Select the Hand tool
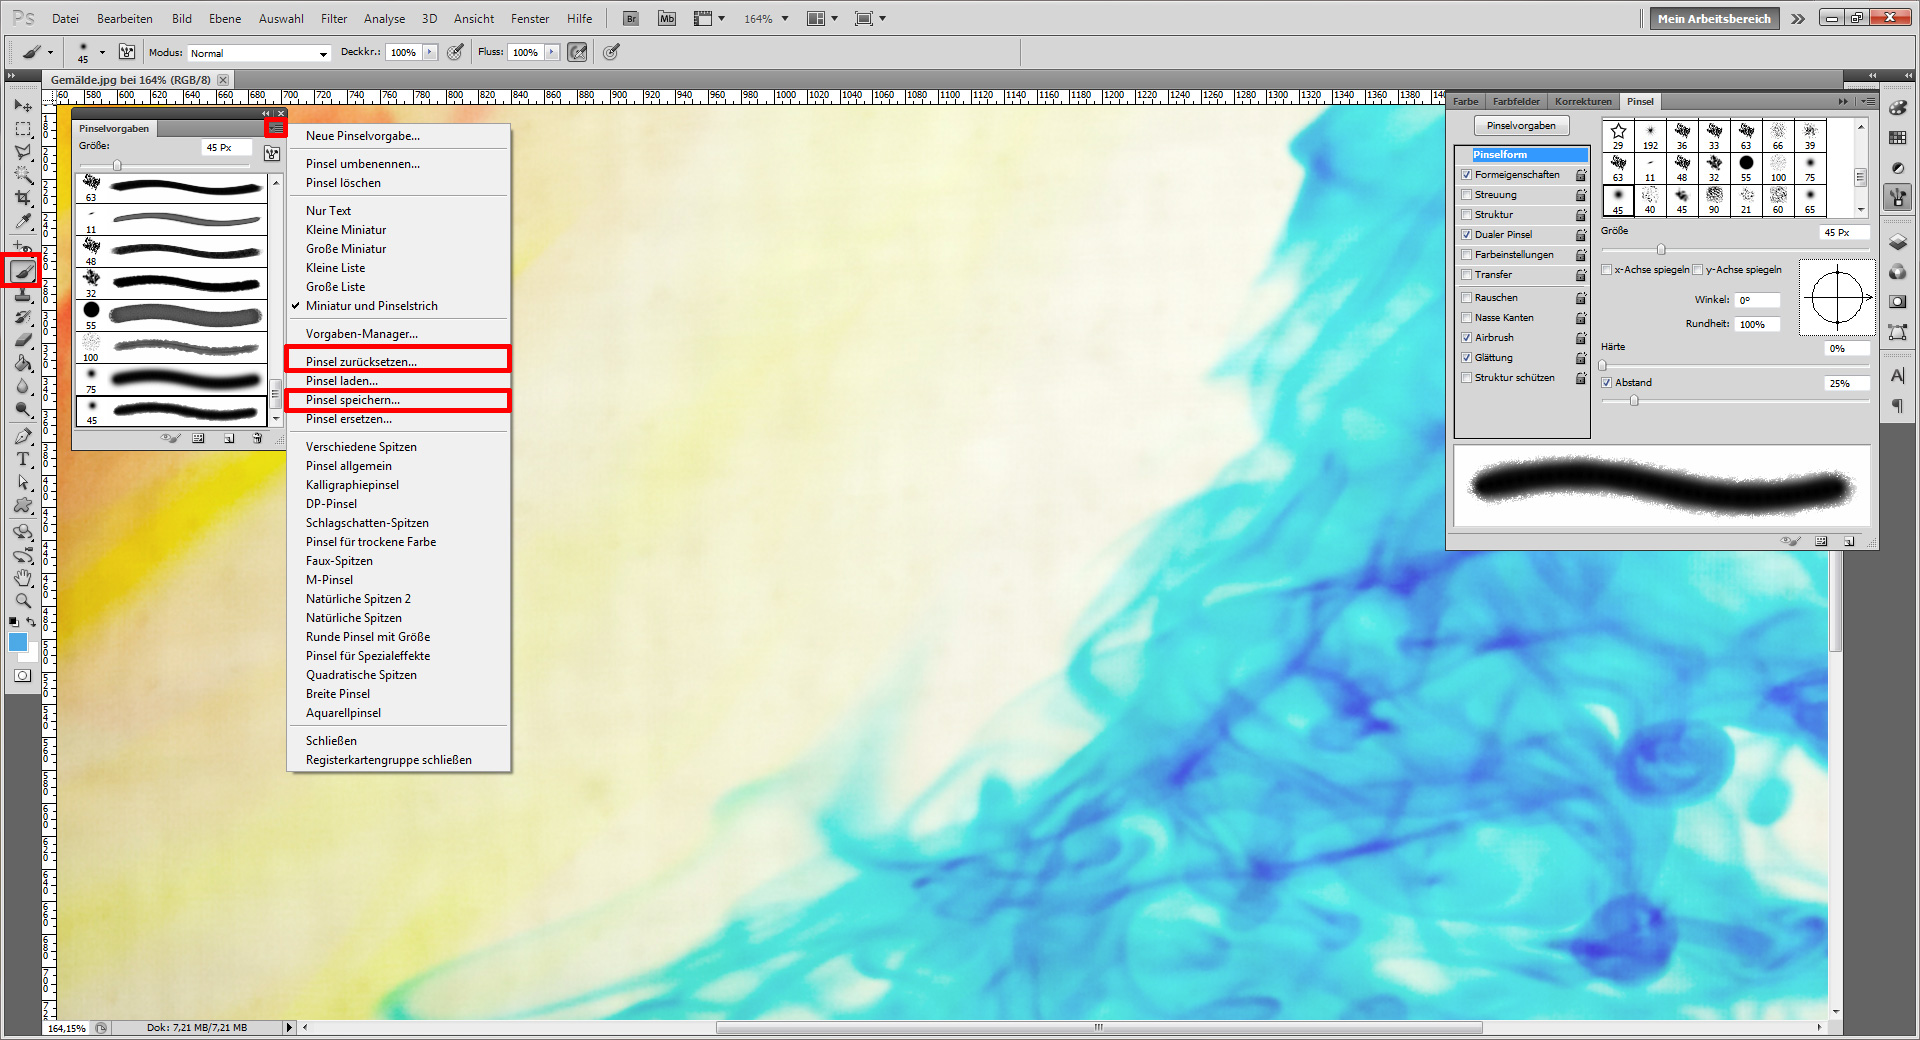This screenshot has height=1040, width=1920. point(22,577)
